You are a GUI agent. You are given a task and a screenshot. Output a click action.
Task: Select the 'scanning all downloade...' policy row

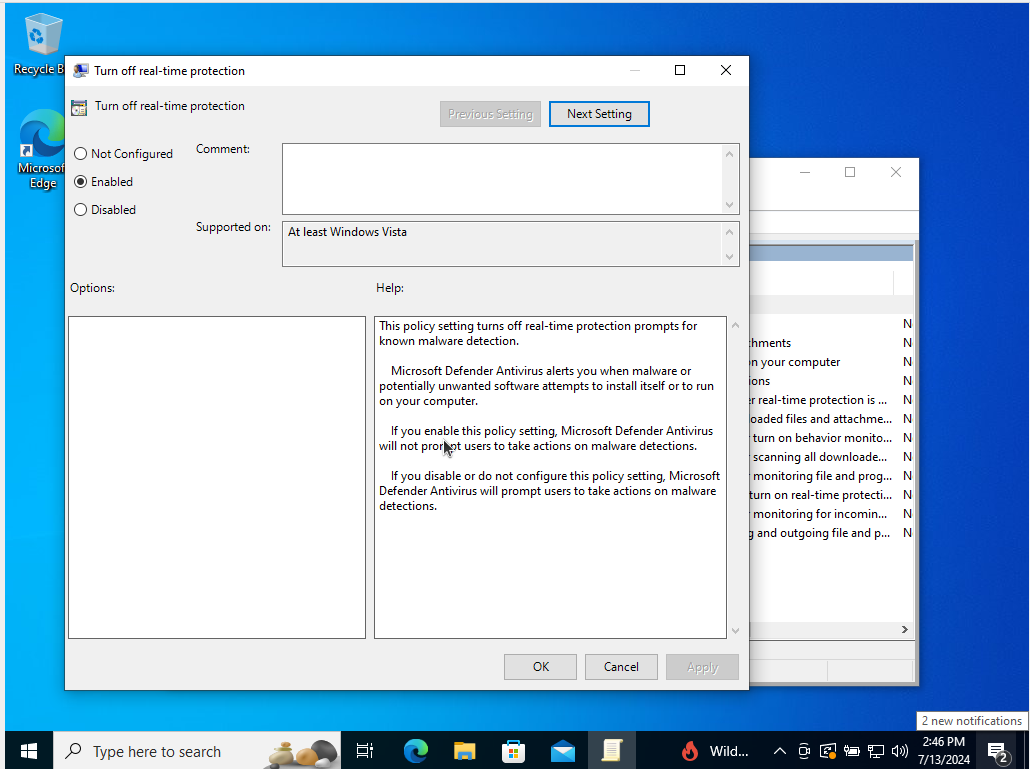pyautogui.click(x=831, y=457)
